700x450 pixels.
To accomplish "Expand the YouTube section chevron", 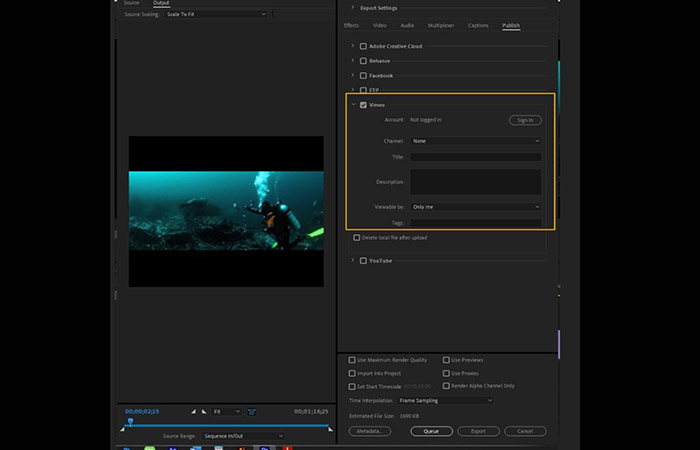I will click(352, 260).
